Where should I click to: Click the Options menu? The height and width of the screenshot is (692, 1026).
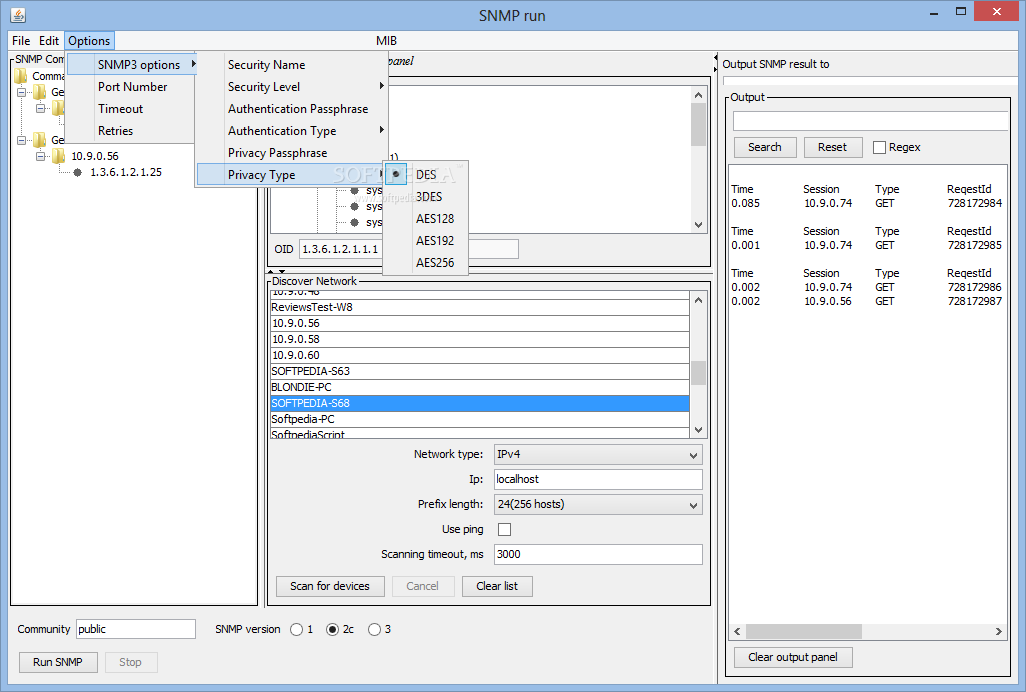pos(89,41)
